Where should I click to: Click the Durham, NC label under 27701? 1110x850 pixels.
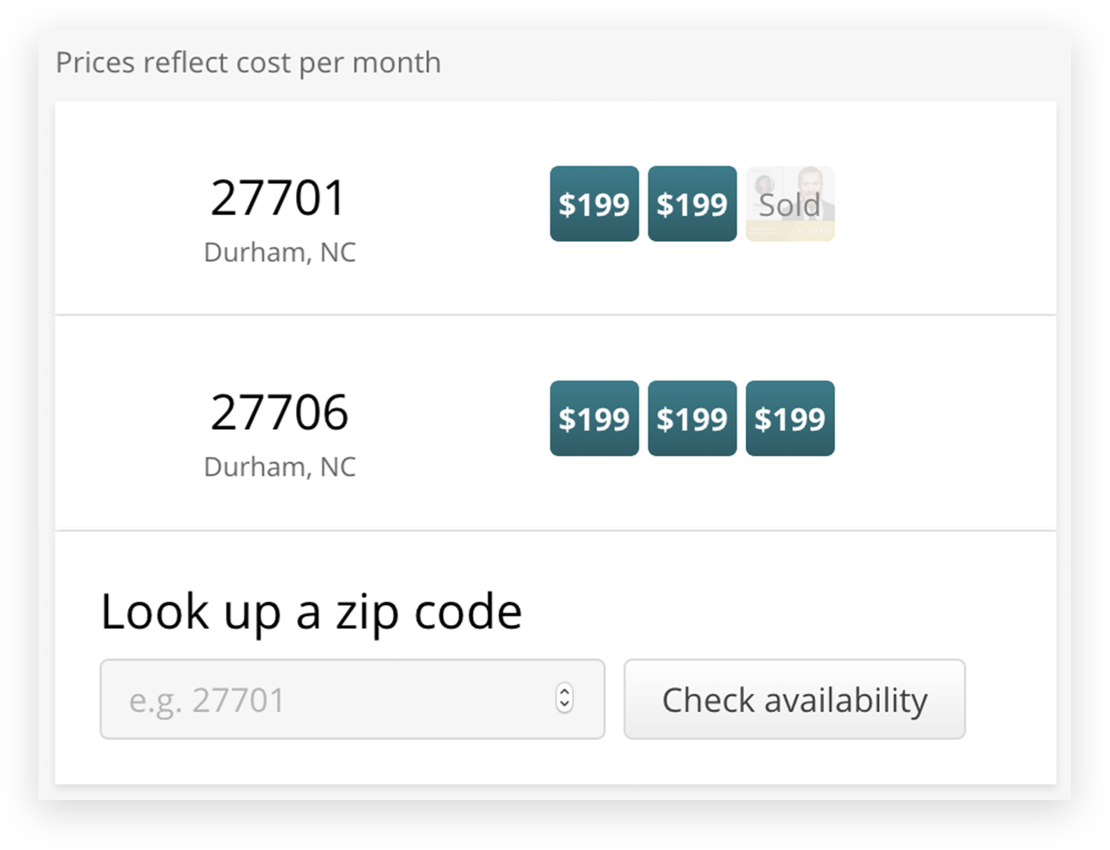pos(279,252)
